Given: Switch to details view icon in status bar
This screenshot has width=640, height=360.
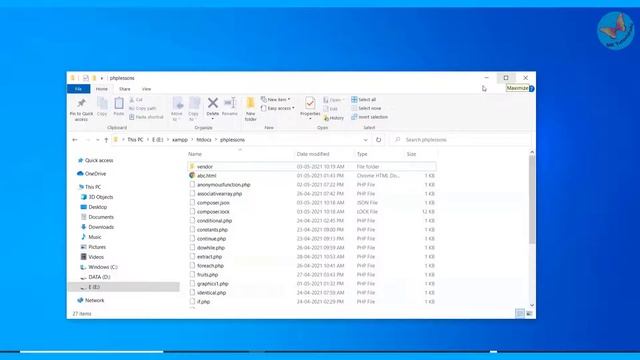Looking at the screenshot, I should (x=520, y=313).
